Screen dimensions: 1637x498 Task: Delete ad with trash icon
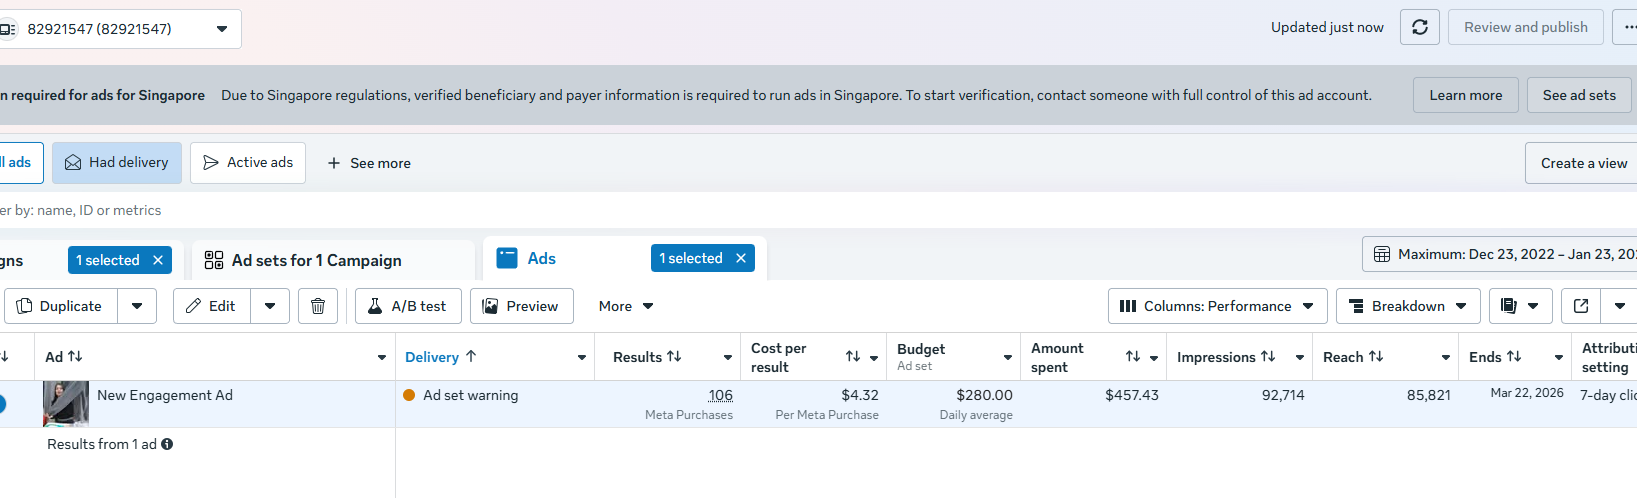tap(318, 306)
